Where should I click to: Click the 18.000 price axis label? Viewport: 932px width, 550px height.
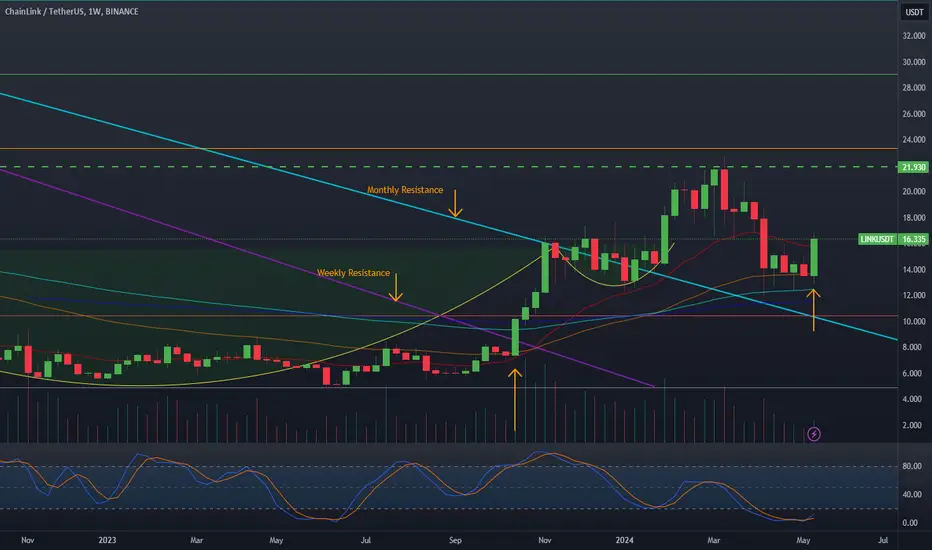[914, 218]
